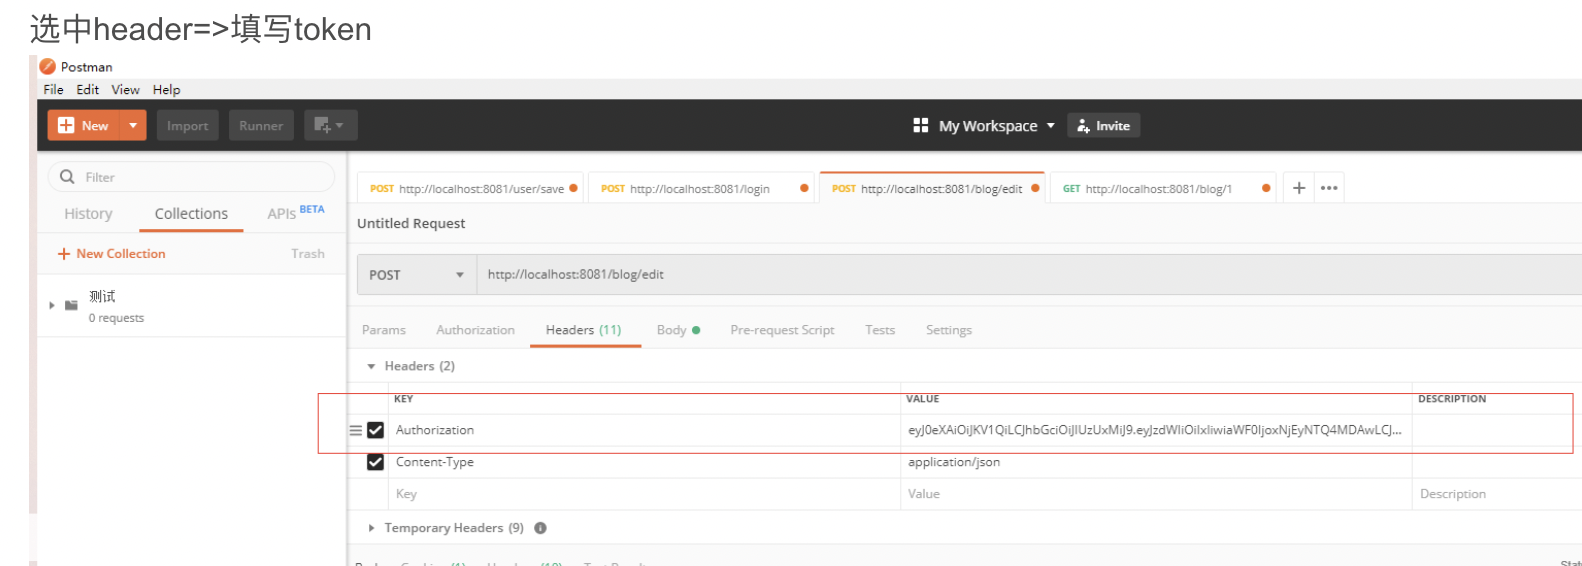The width and height of the screenshot is (1582, 566).
Task: Switch to the Body tab
Action: point(671,330)
